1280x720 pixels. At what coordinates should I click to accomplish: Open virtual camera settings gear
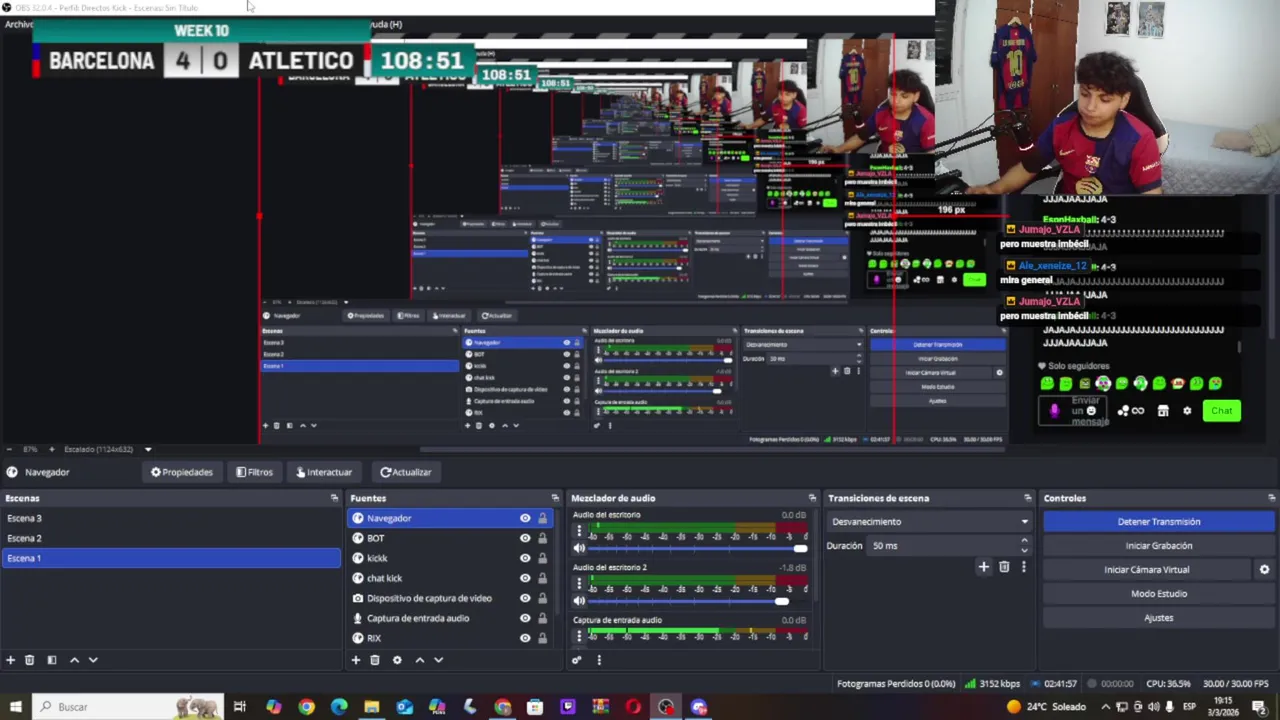(1264, 570)
